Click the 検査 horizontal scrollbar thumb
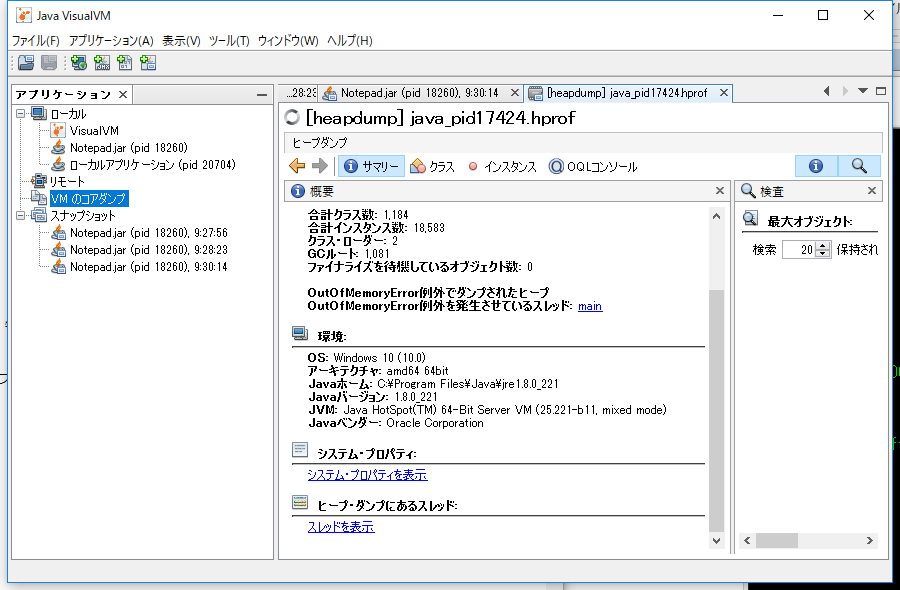This screenshot has width=900, height=590. click(777, 541)
